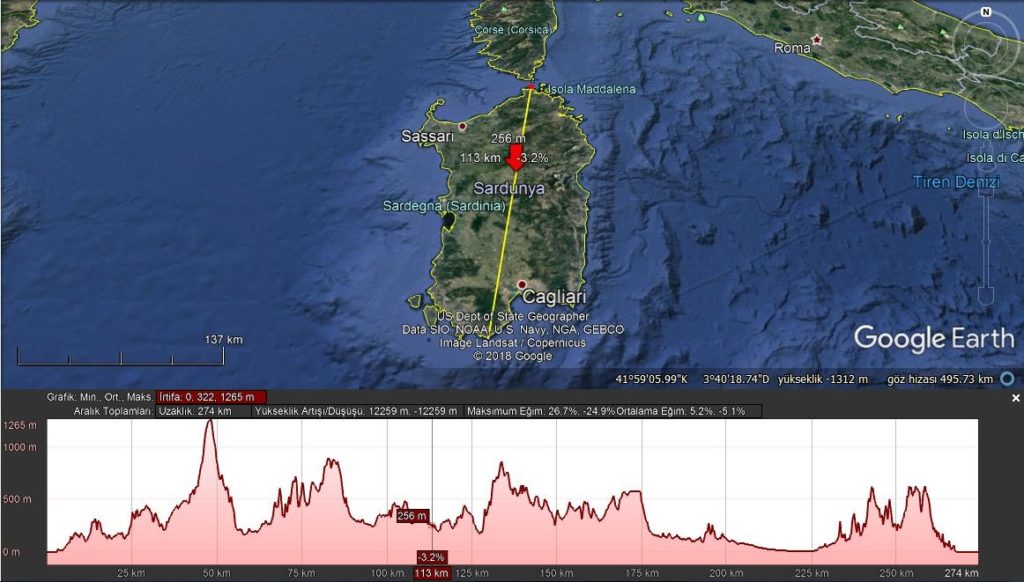Click the streaming status circle in status bar
Screen dimensions: 1024x582
click(x=1007, y=379)
